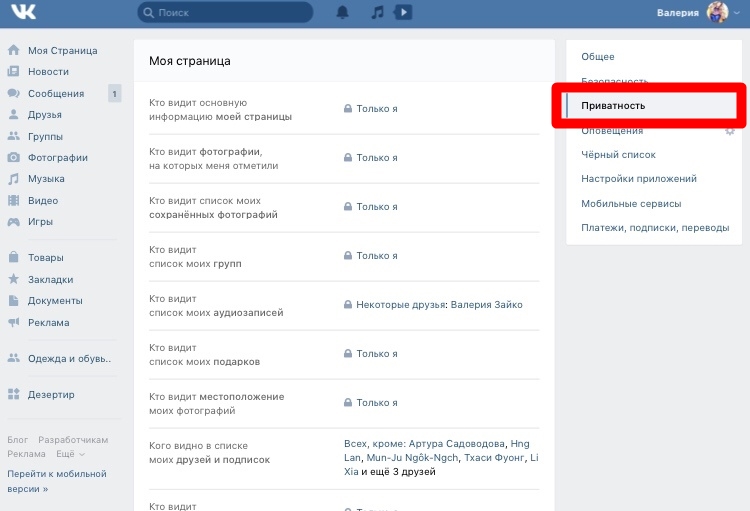Open the music note icon in header
The width and height of the screenshot is (750, 511).
point(377,13)
